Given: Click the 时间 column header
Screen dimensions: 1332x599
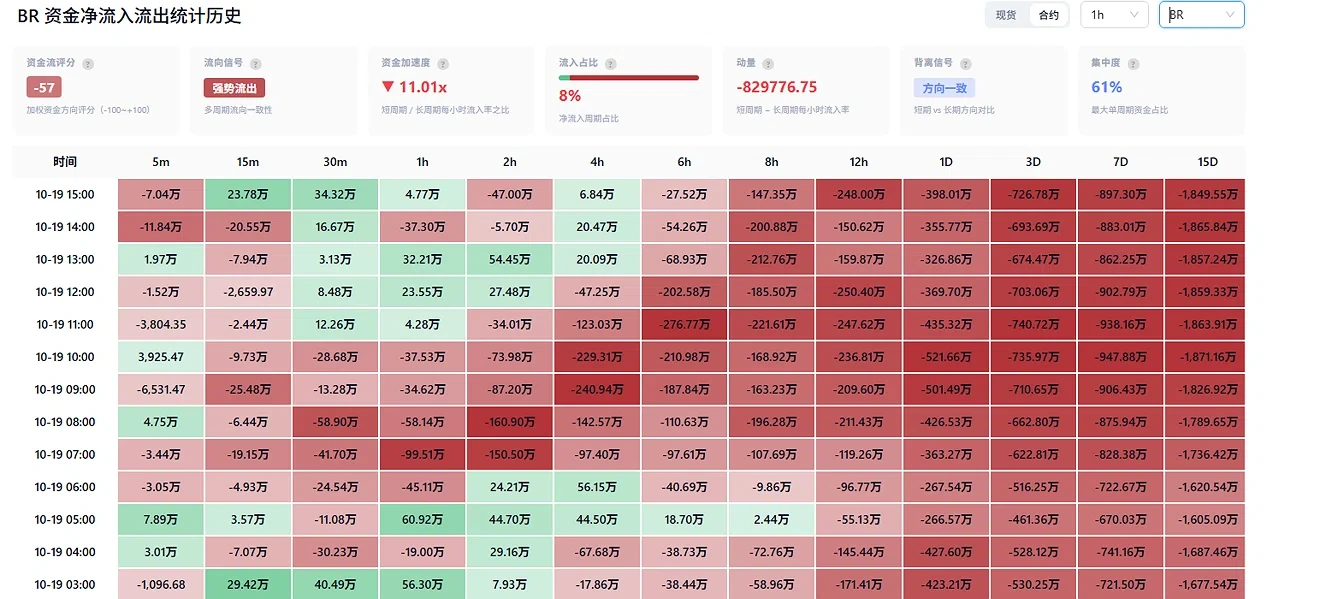Looking at the screenshot, I should [65, 162].
